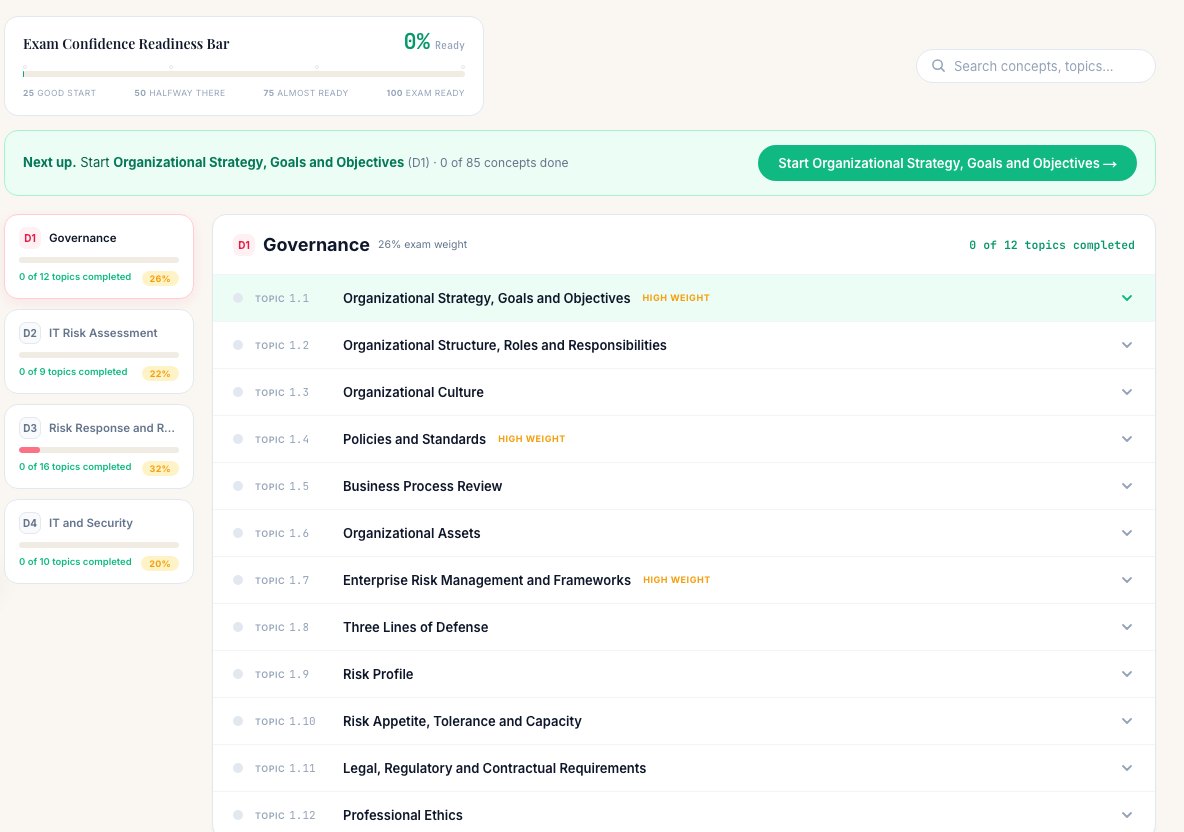Viewport: 1184px width, 832px height.
Task: Click '0 of 16 topics completed' on Risk Response card
Action: (x=76, y=467)
